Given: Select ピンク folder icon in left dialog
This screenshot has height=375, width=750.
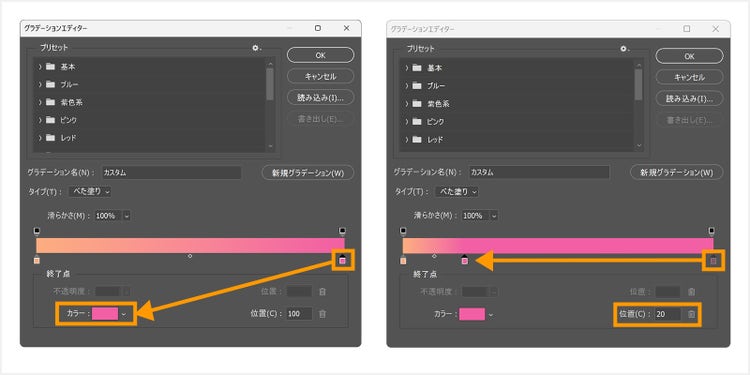Looking at the screenshot, I should [51, 120].
